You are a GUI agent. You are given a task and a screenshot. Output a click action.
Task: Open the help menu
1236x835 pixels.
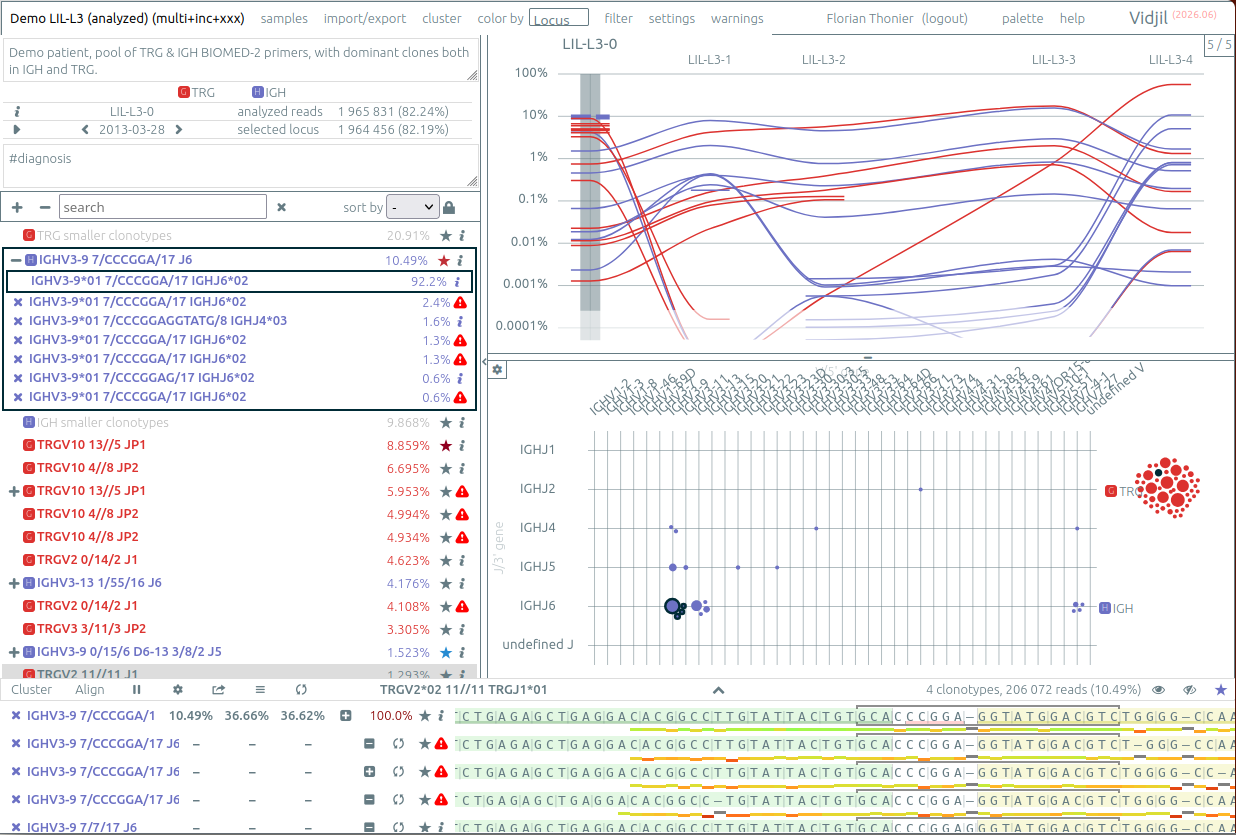1072,18
